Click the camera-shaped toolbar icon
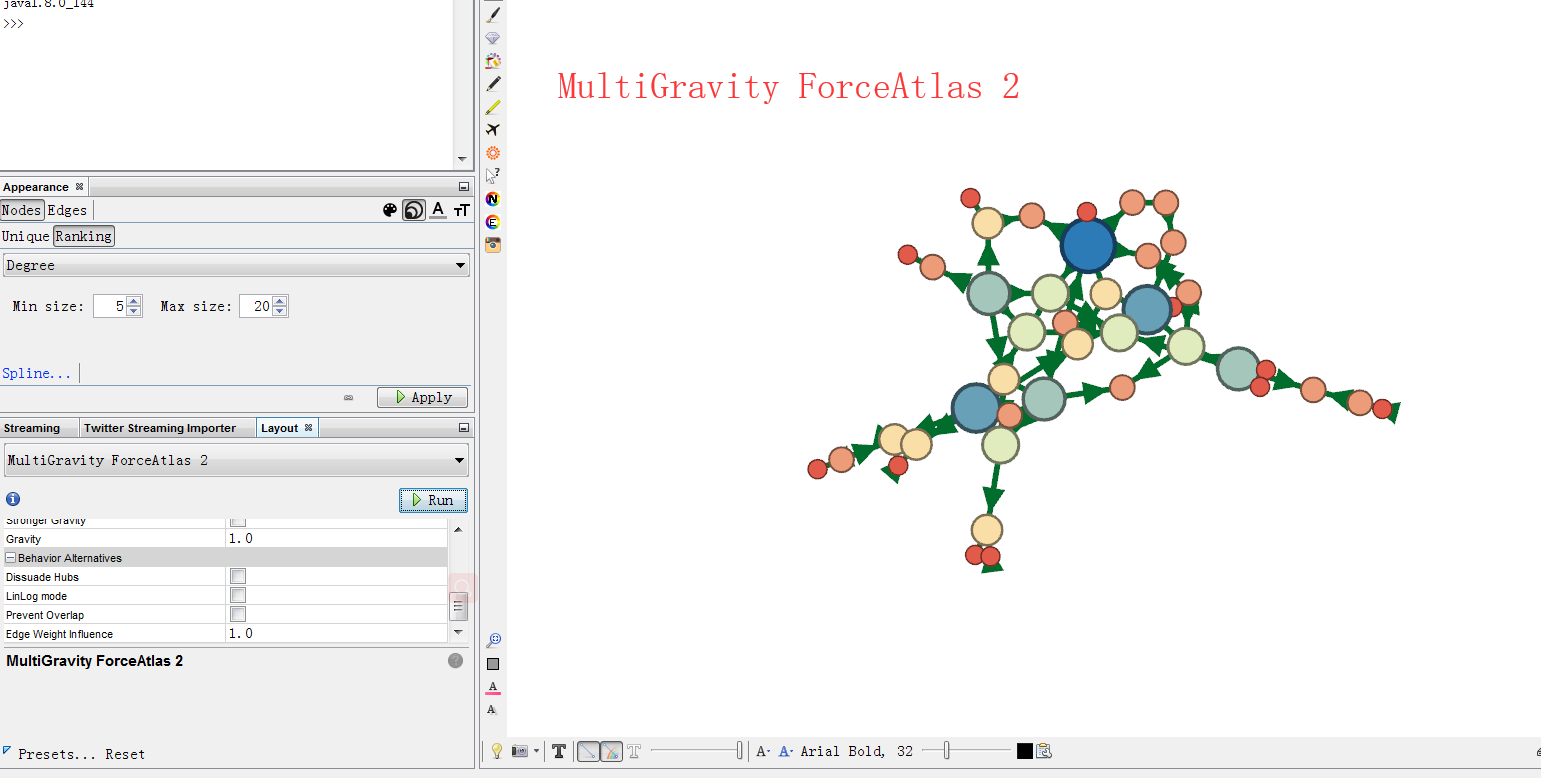The image size is (1541, 778). [x=493, y=245]
